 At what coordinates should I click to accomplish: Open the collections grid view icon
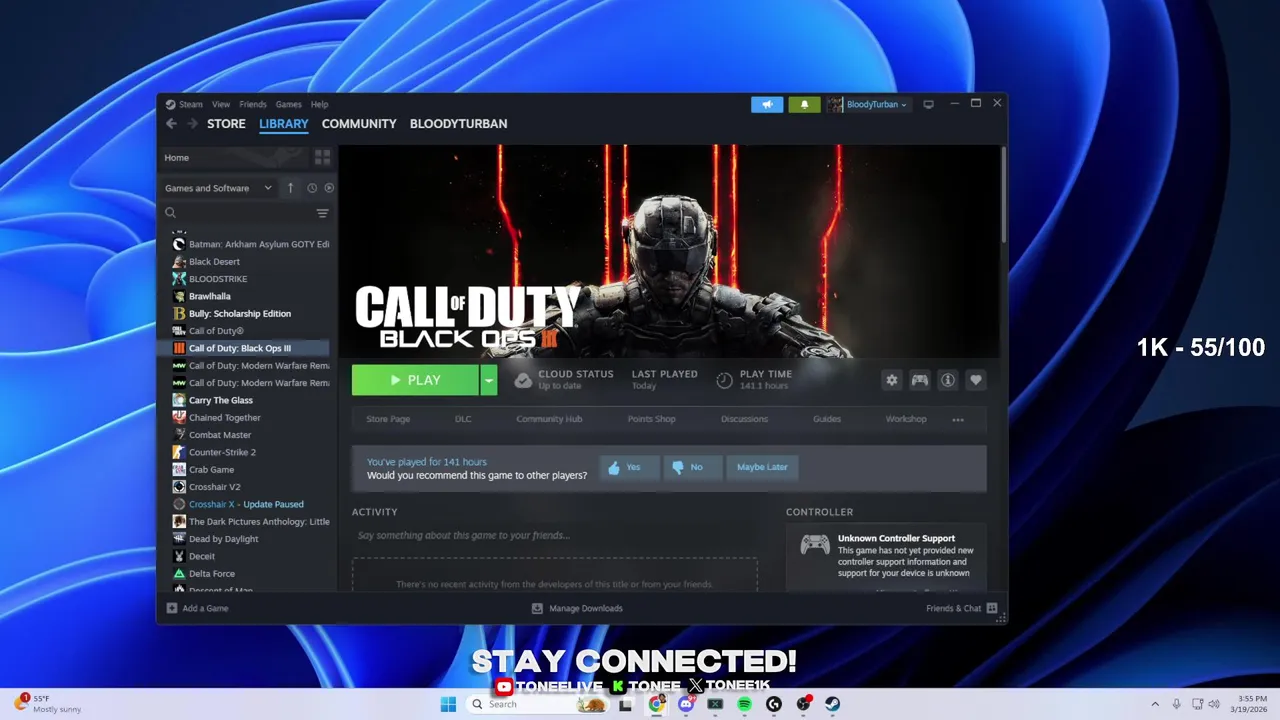[x=322, y=157]
